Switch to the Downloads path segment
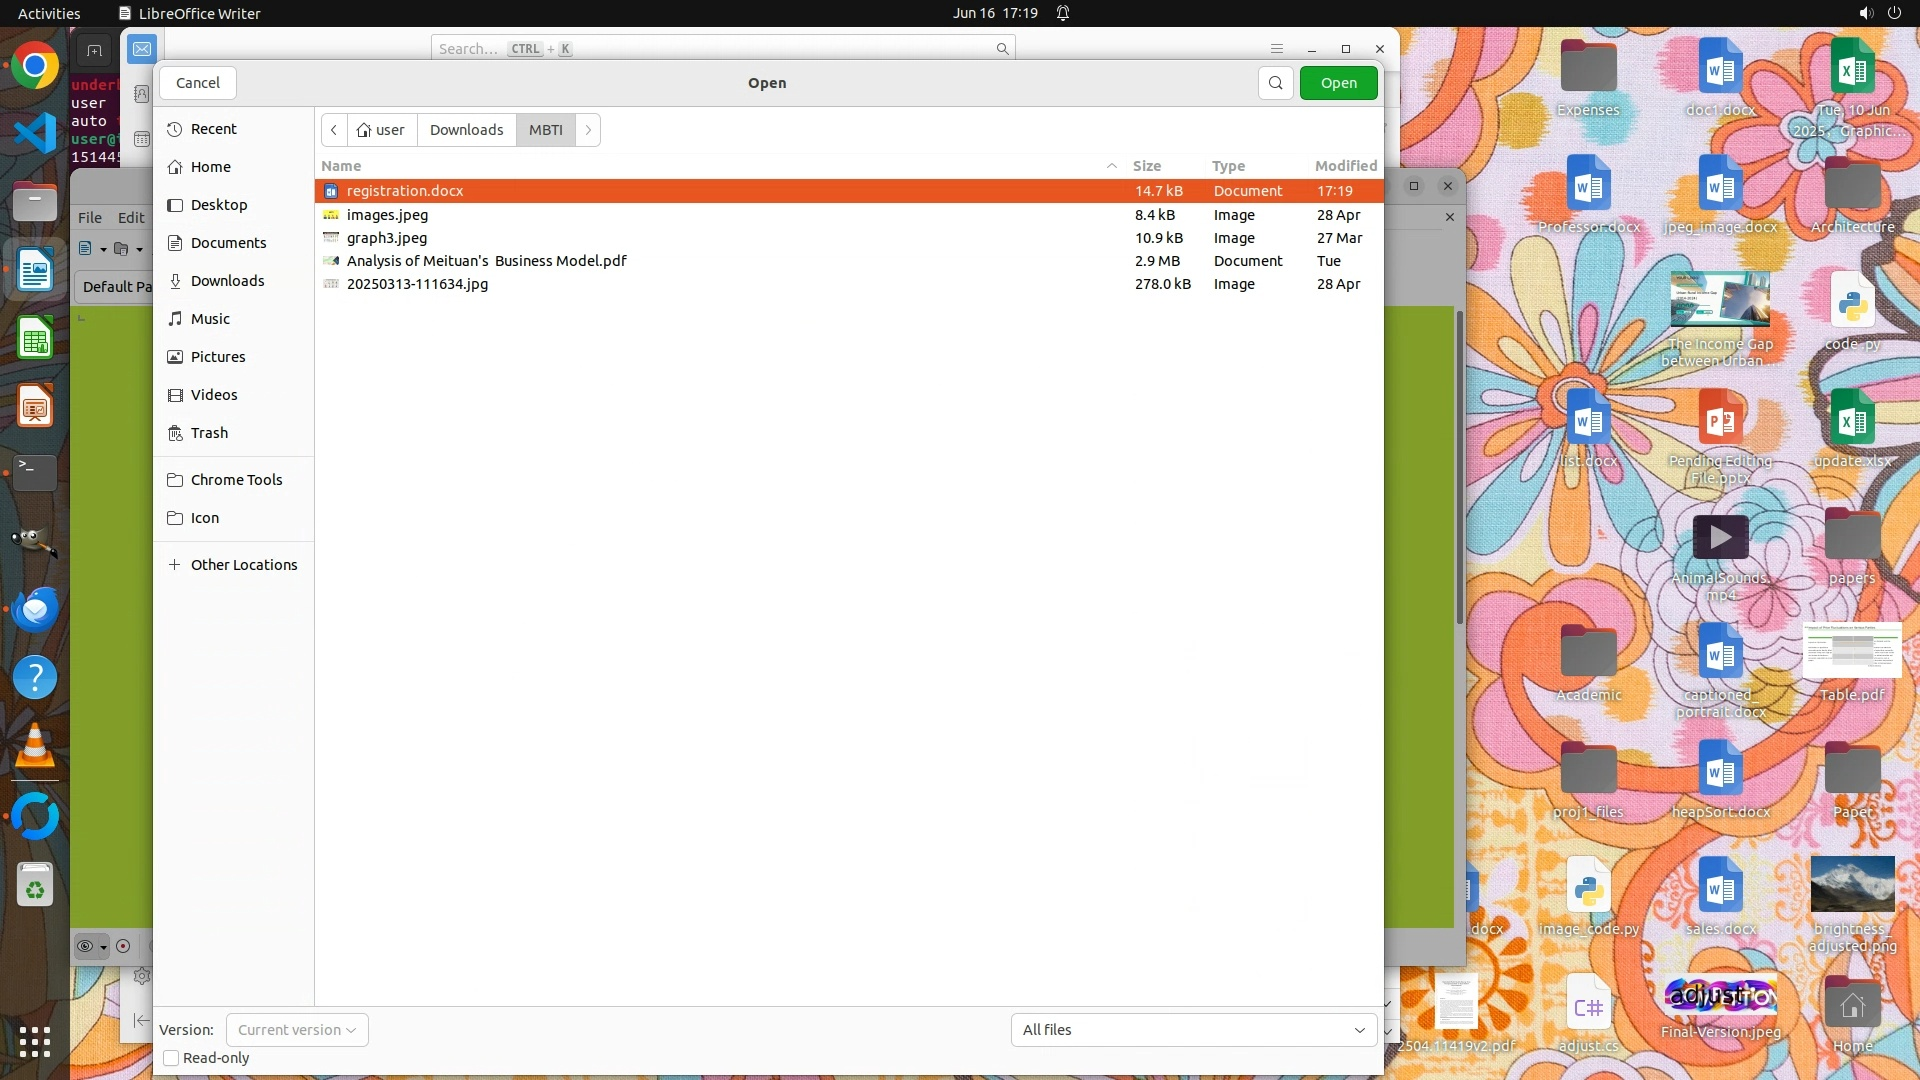 tap(466, 130)
